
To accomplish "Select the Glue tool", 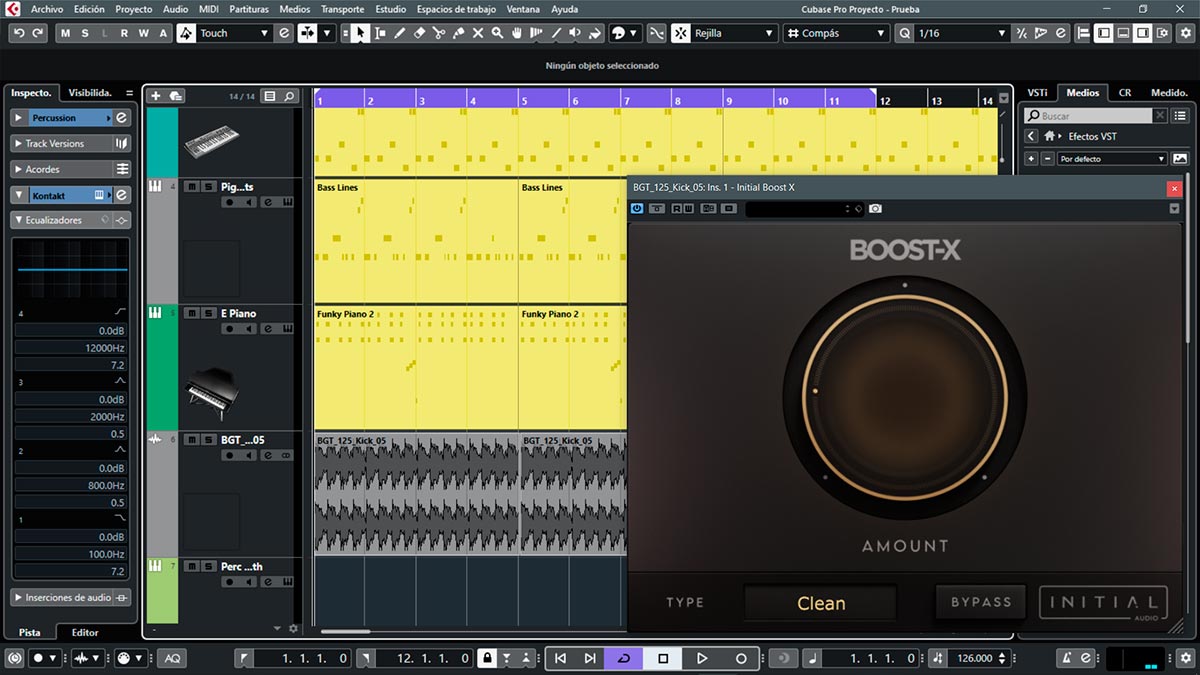I will point(459,33).
